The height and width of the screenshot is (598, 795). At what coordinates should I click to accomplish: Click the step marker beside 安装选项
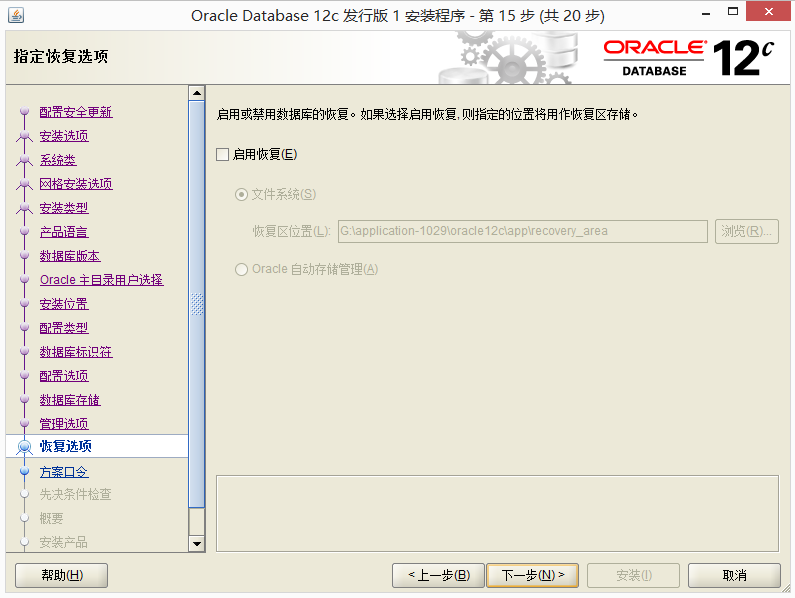[x=24, y=135]
